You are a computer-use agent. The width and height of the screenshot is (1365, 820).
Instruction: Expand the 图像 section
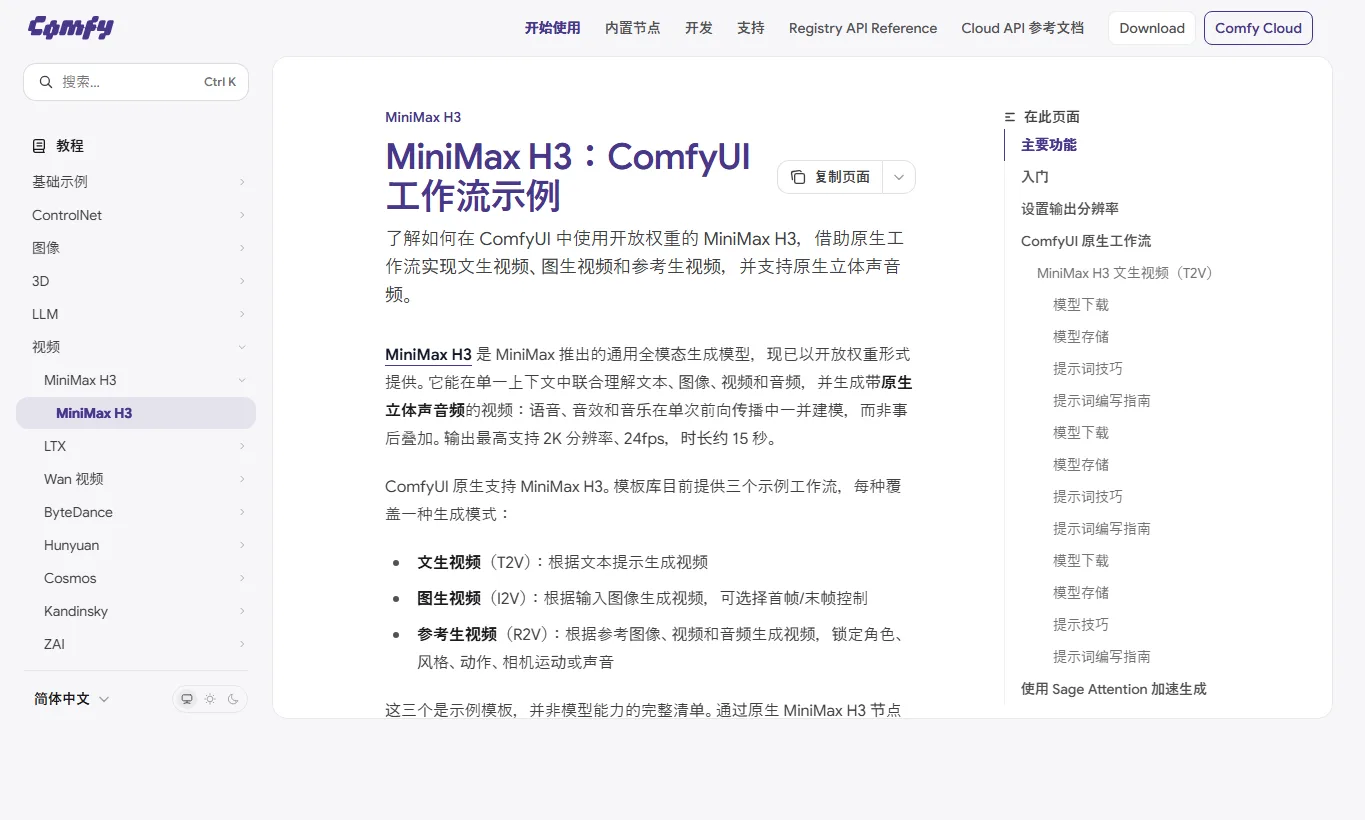pos(136,248)
